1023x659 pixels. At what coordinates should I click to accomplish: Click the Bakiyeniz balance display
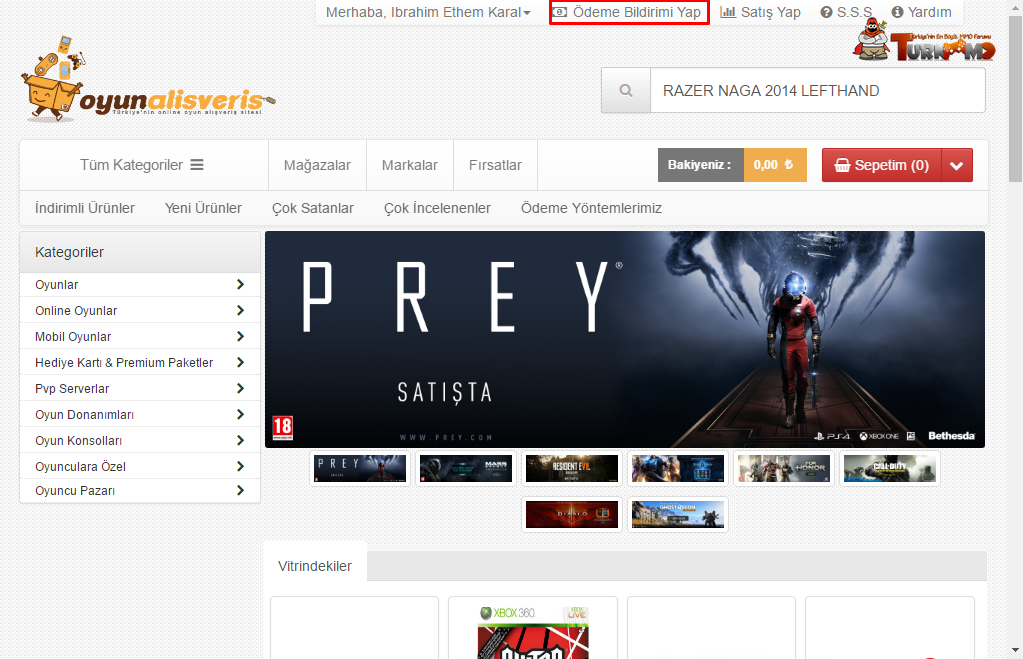point(732,165)
